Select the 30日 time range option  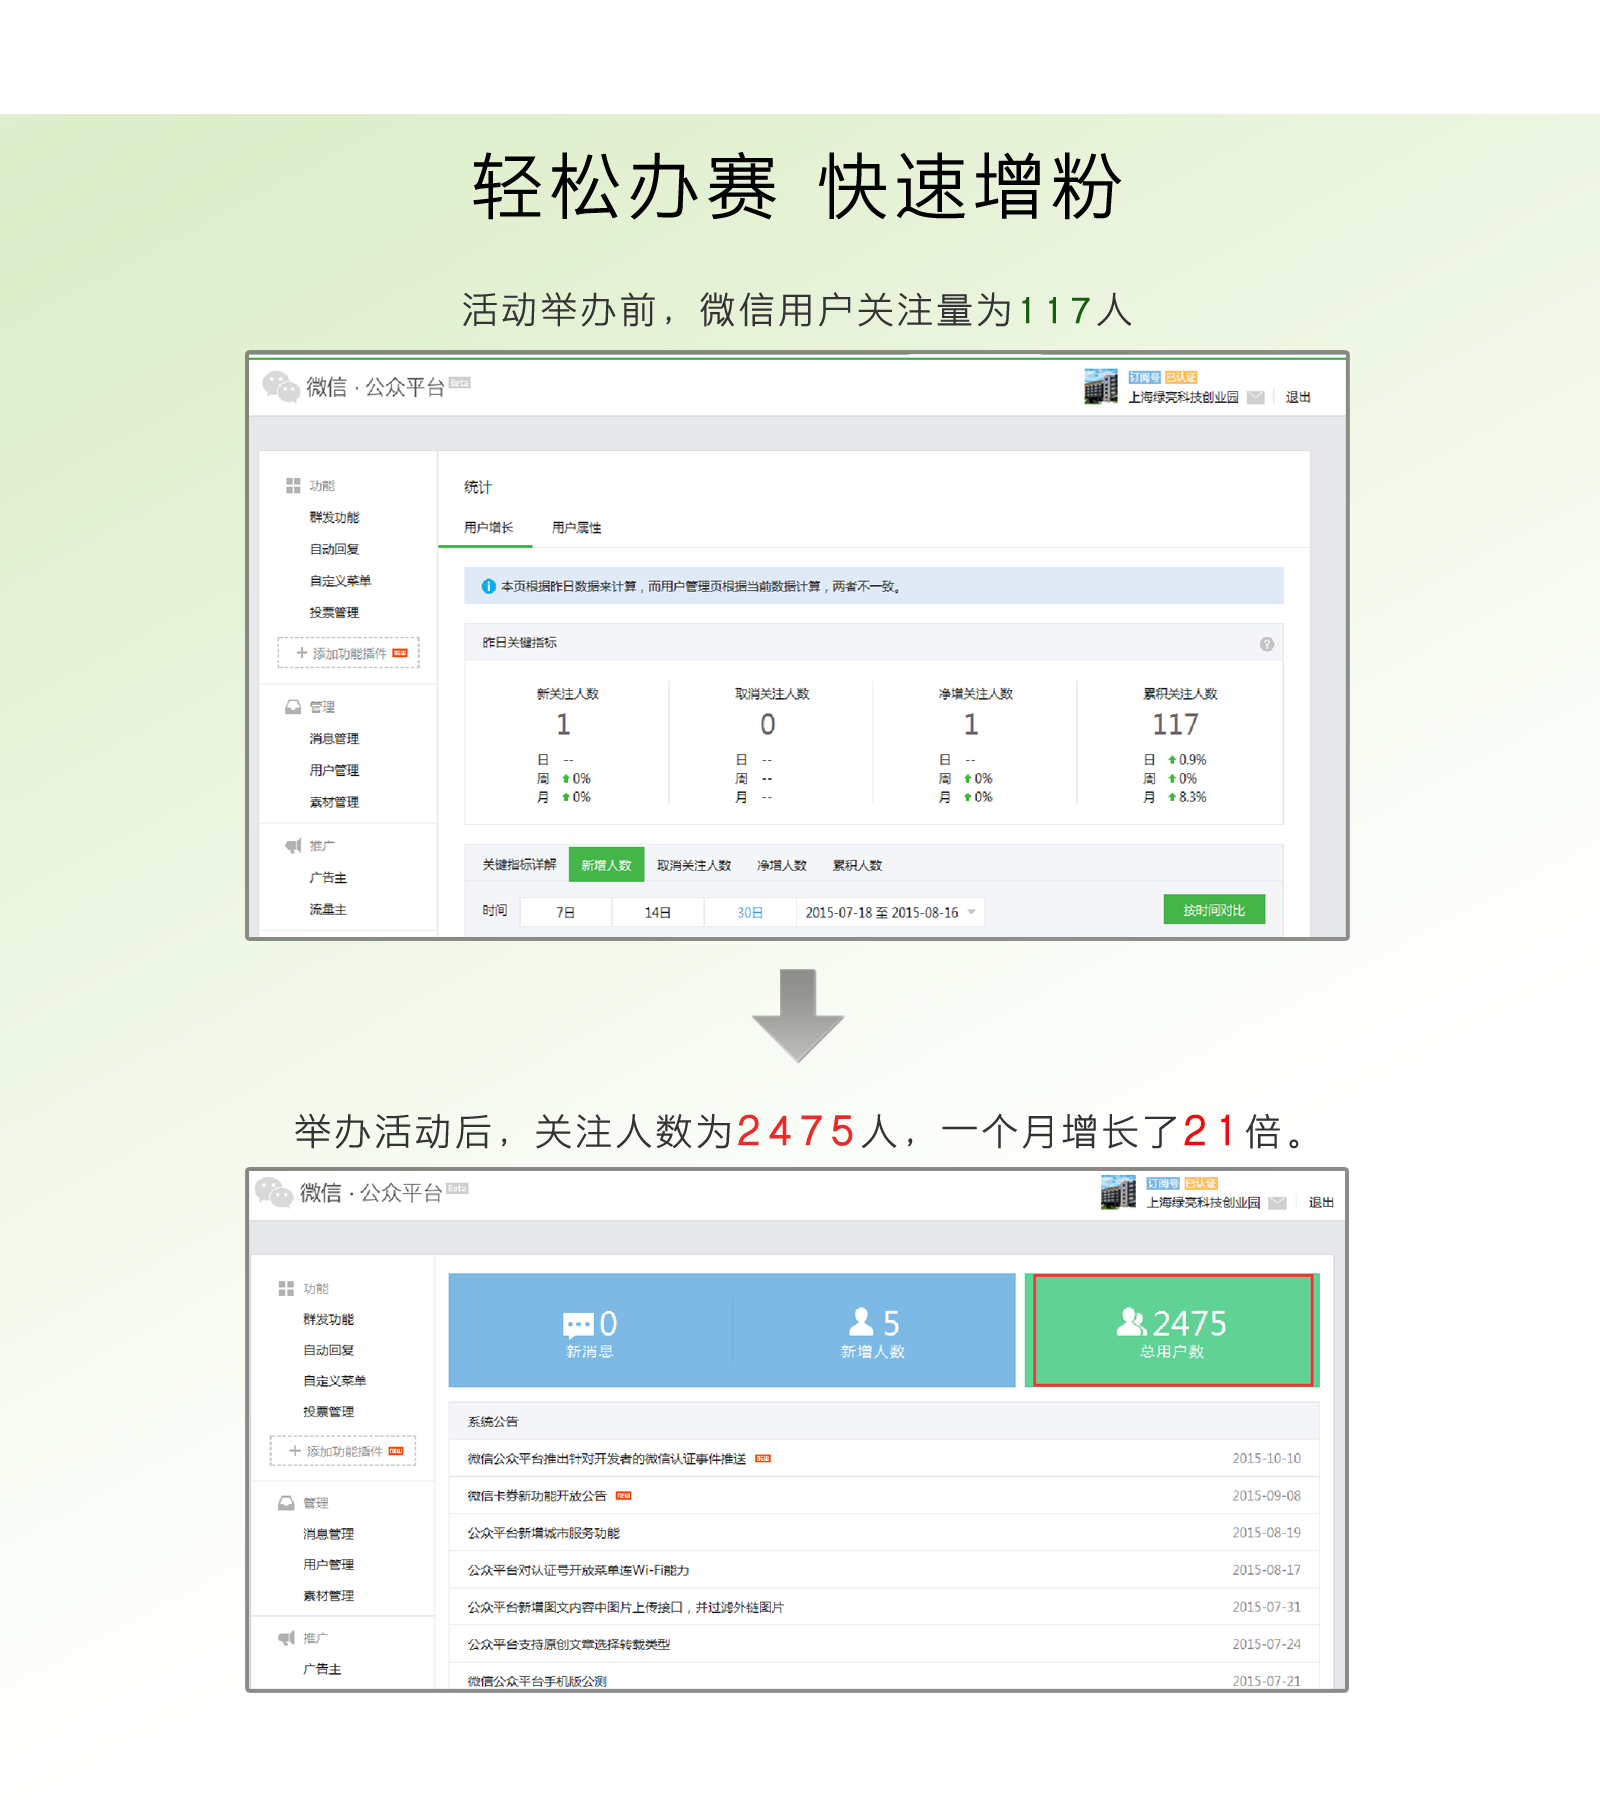750,912
